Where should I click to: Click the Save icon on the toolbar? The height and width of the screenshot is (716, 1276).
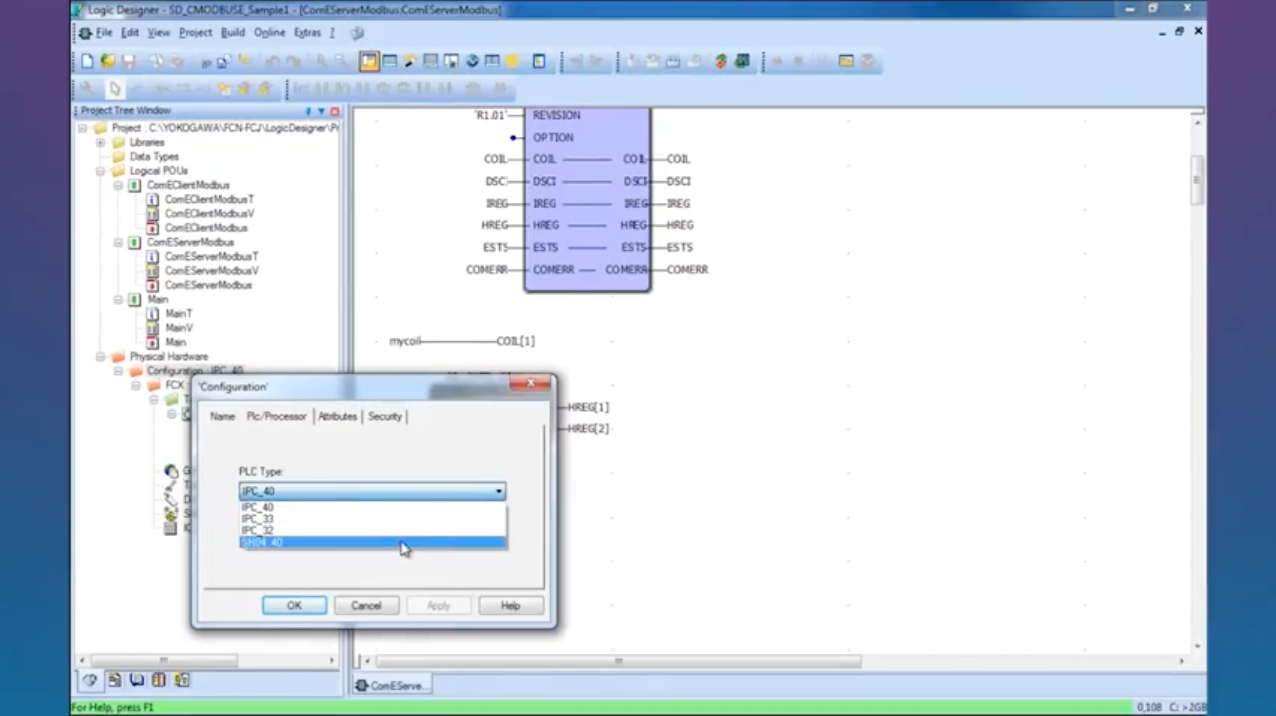click(x=129, y=61)
